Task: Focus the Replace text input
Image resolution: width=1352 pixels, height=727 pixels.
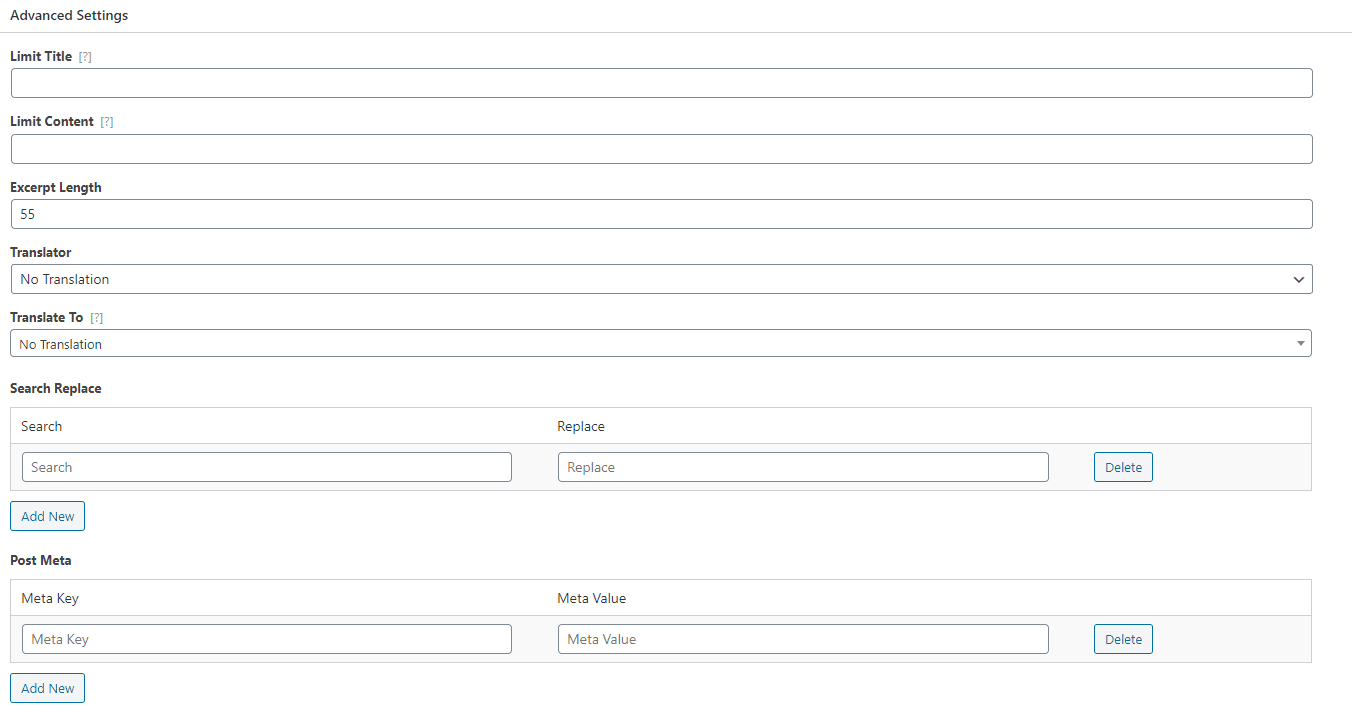Action: point(802,467)
